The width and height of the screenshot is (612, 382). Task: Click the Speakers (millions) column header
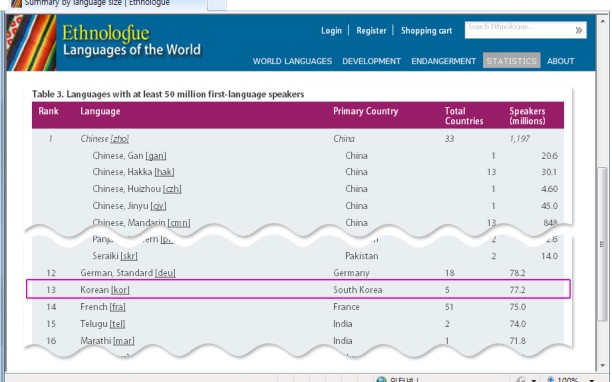(527, 116)
